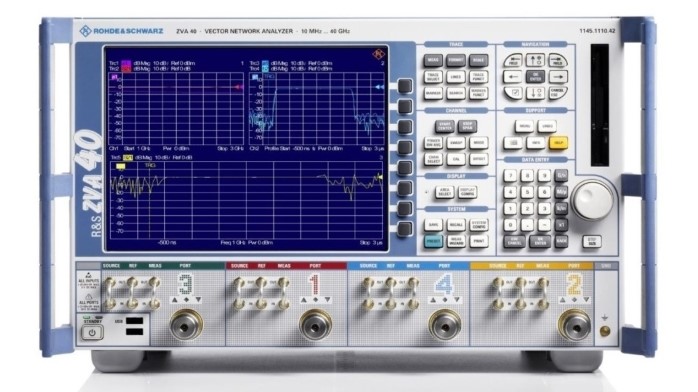
Task: Push the top softkey beside the display
Action: 405,86
